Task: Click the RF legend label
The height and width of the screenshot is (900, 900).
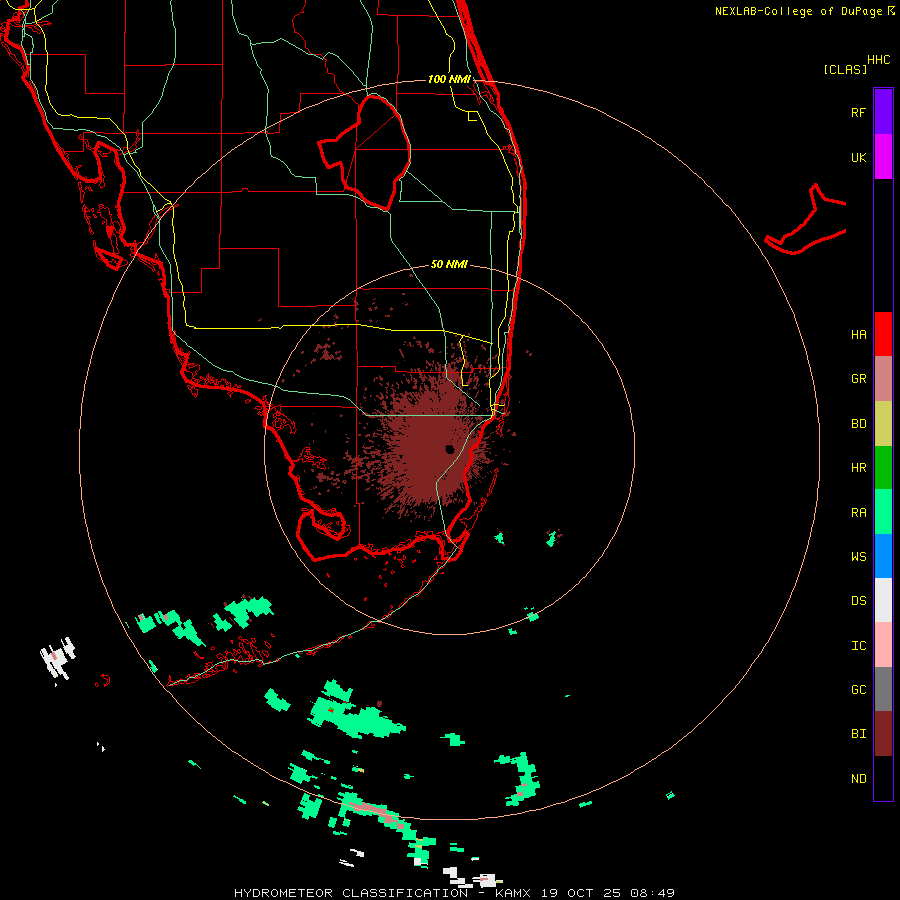Action: tap(858, 112)
